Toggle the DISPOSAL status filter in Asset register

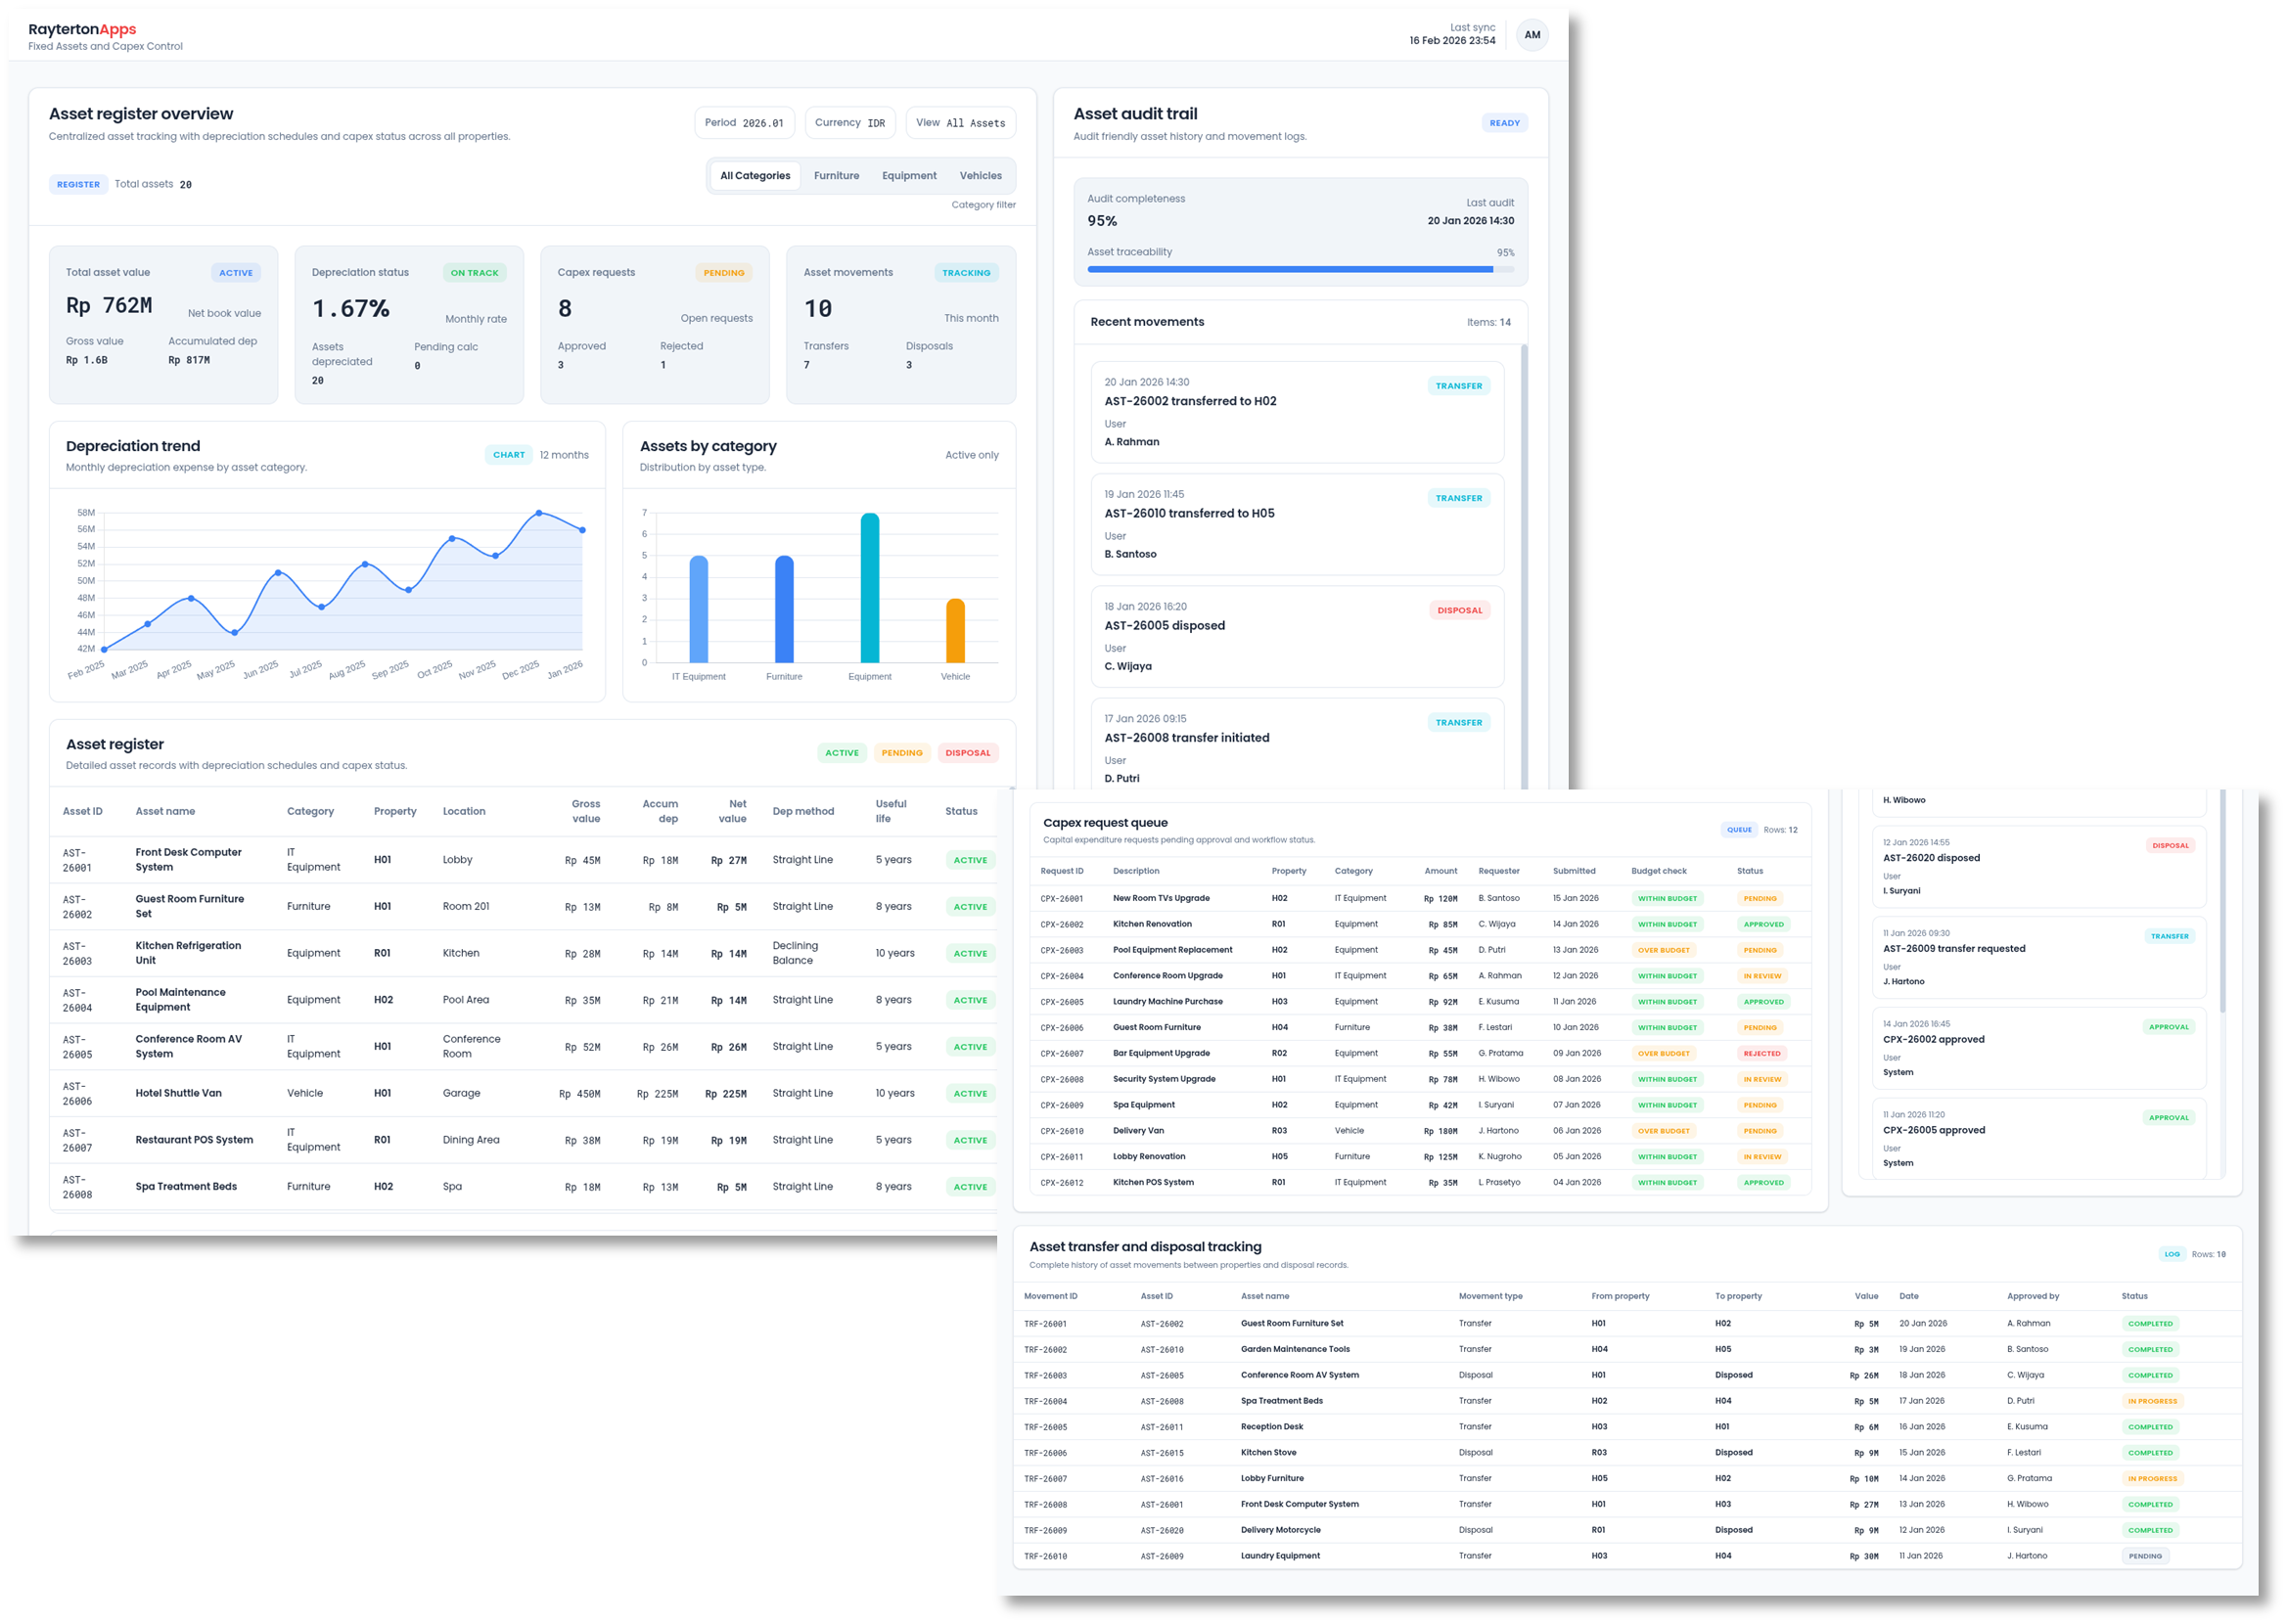[x=967, y=753]
